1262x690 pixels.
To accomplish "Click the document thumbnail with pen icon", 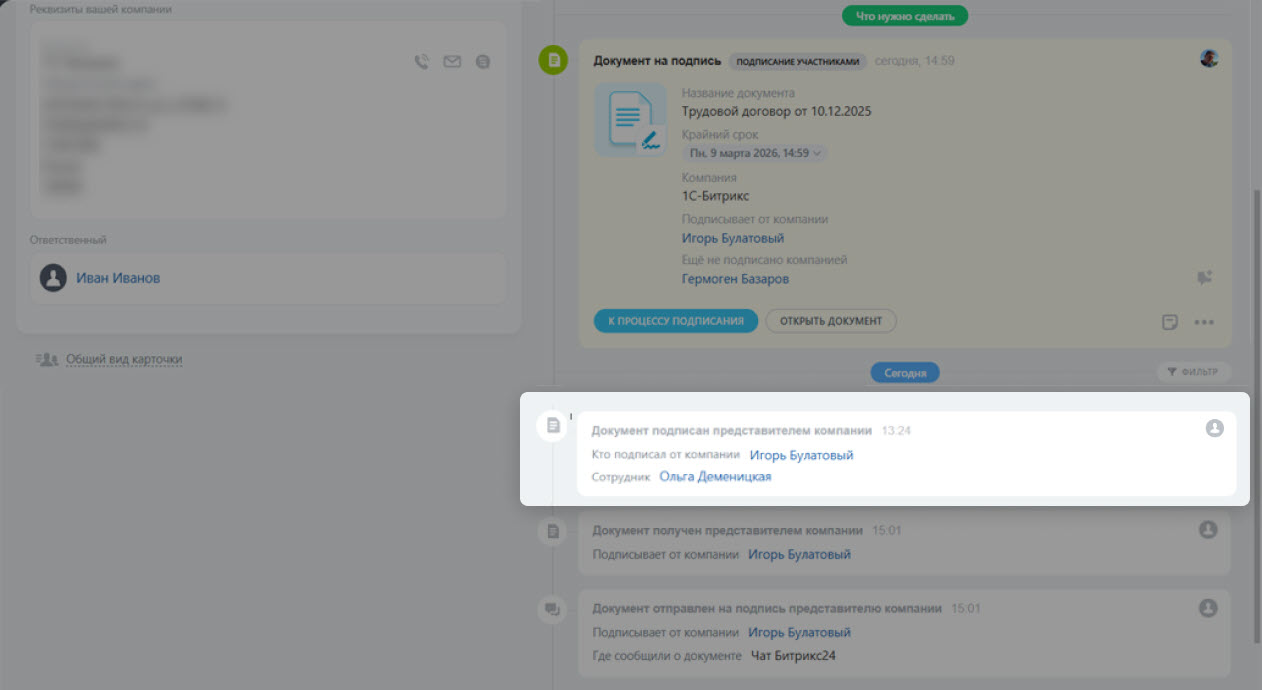I will click(630, 120).
